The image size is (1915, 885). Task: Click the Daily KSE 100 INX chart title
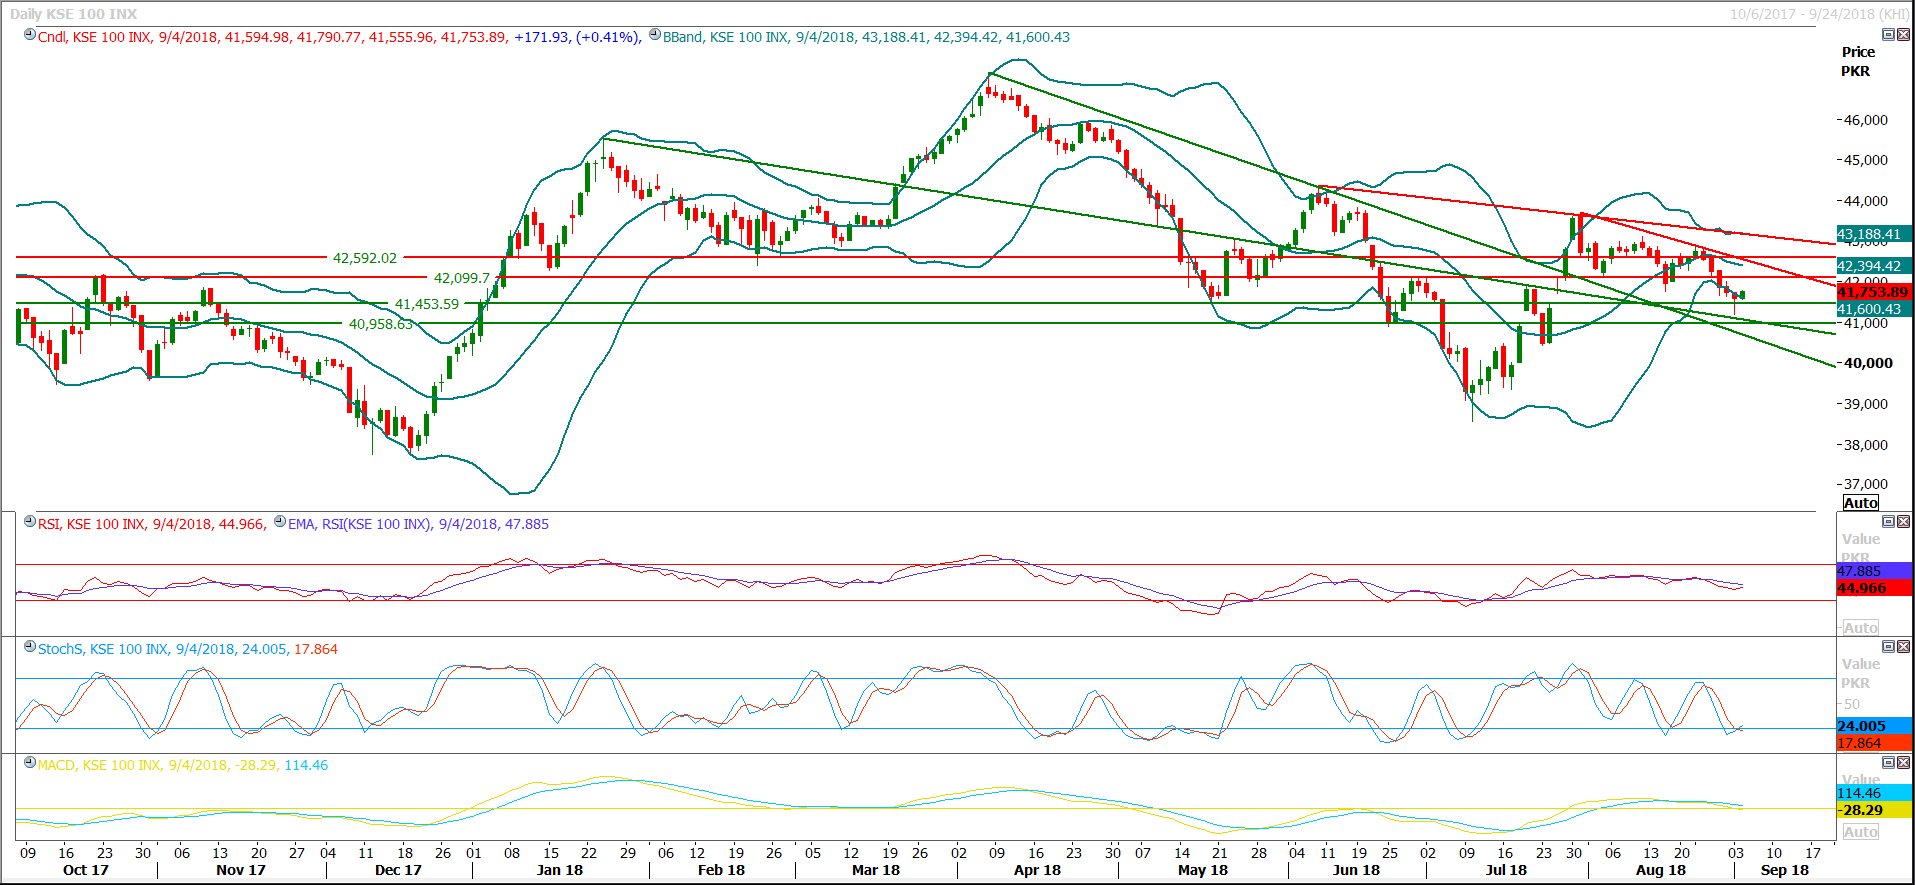point(73,14)
